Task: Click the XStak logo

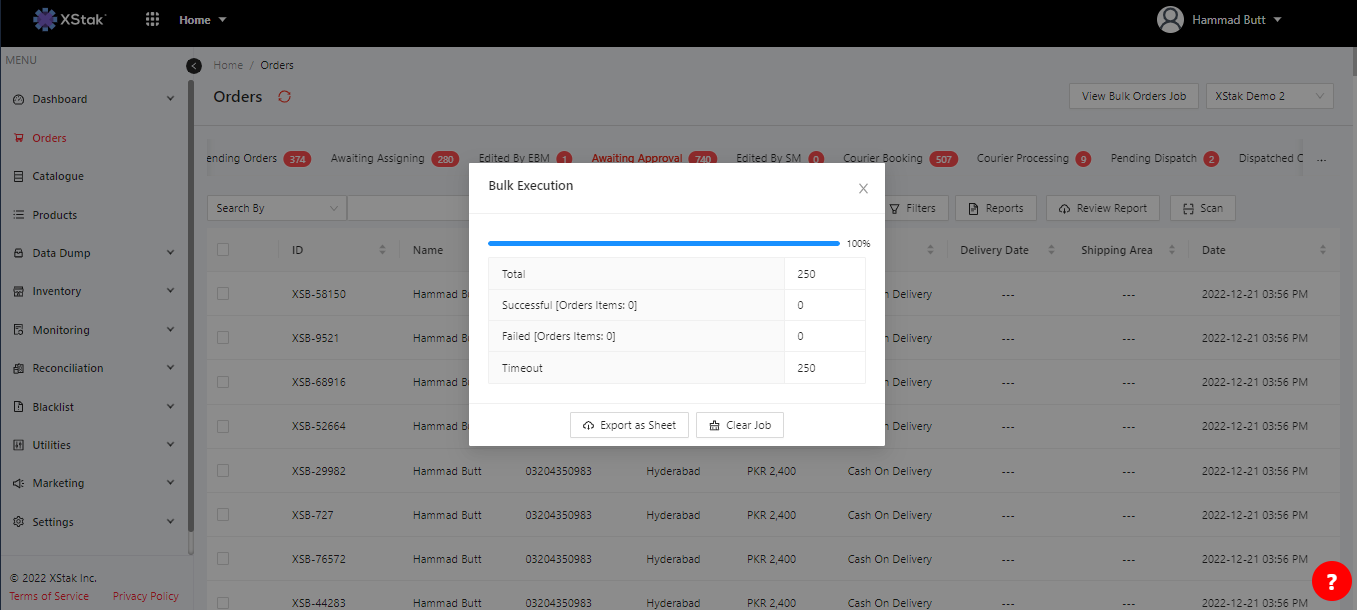Action: [69, 19]
